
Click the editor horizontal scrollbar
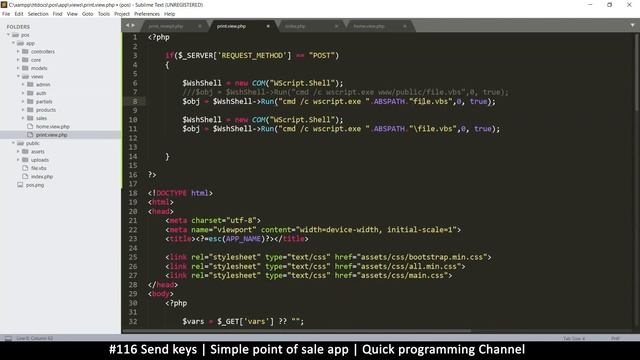pyautogui.click(x=297, y=331)
